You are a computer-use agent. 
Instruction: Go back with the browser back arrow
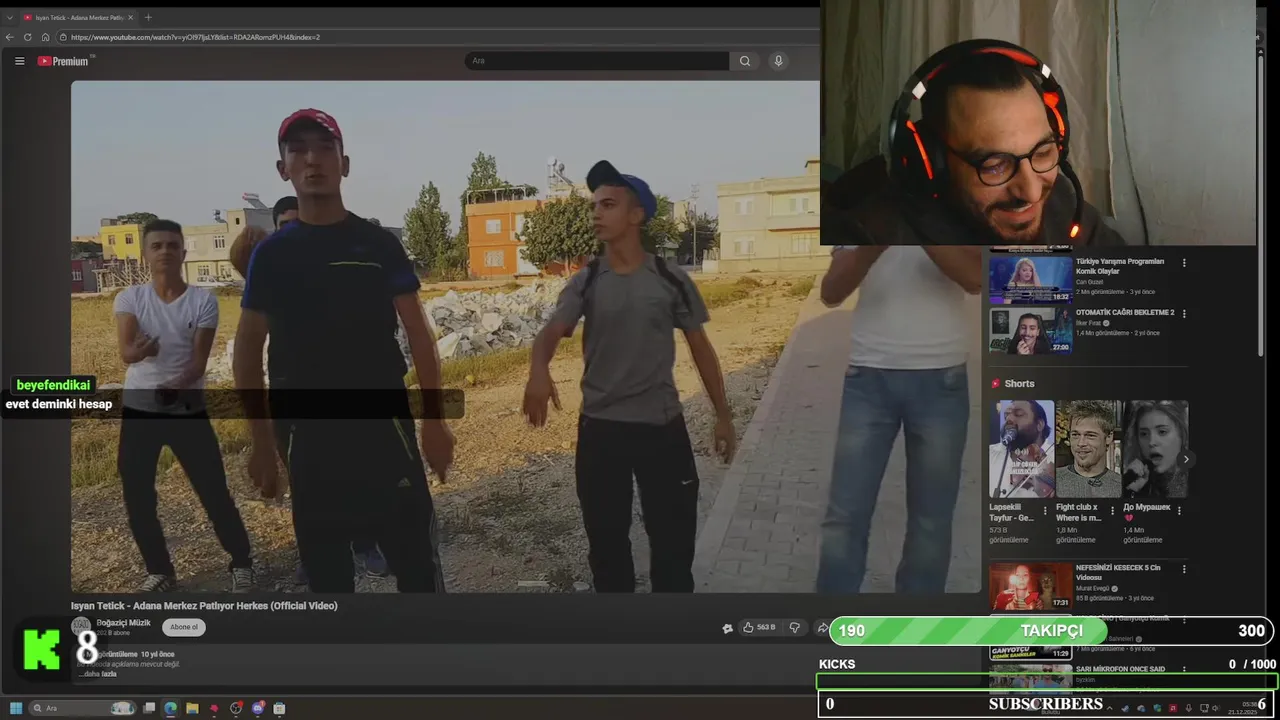click(10, 37)
